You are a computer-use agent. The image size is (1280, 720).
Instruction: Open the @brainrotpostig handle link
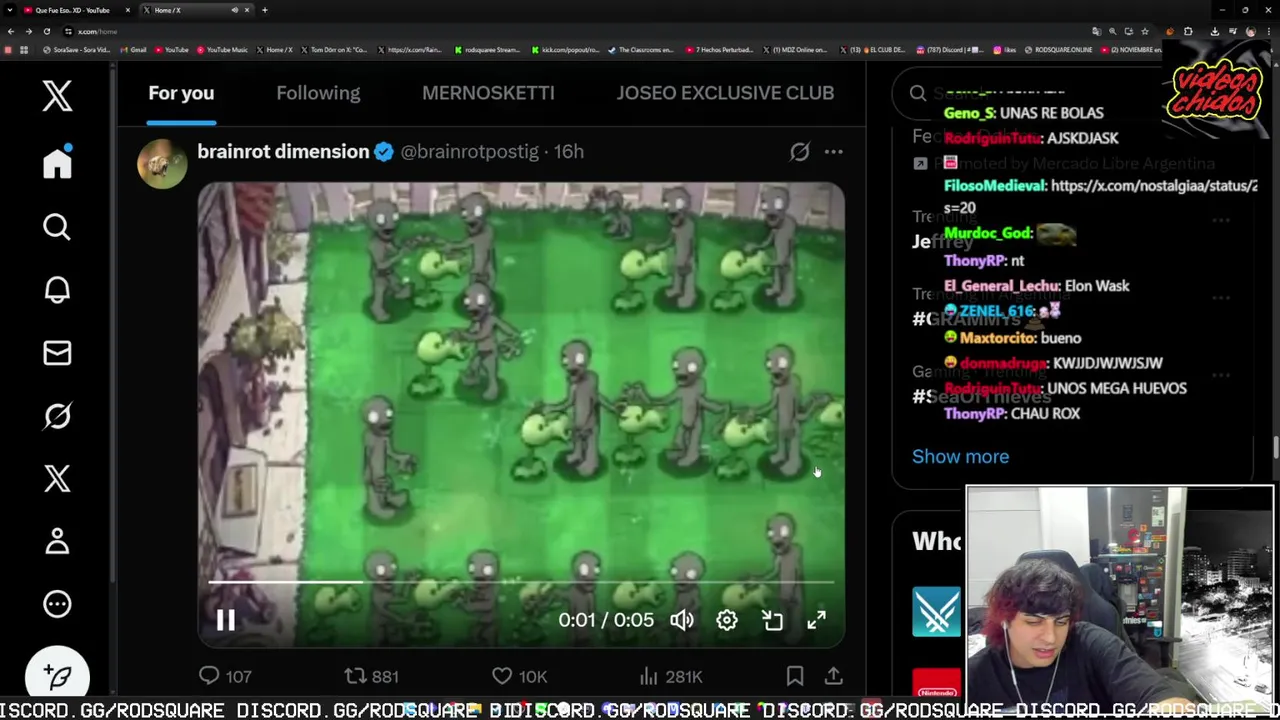tap(469, 152)
